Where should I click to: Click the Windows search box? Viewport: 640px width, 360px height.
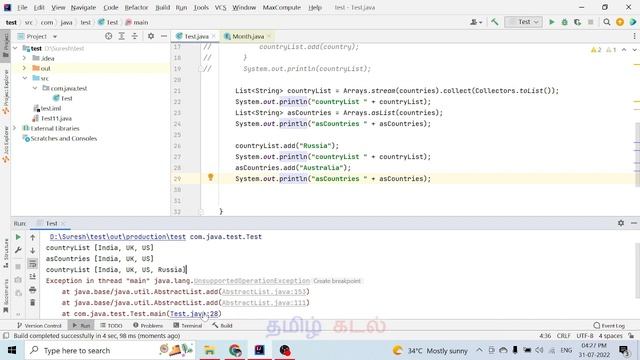tap(109, 350)
